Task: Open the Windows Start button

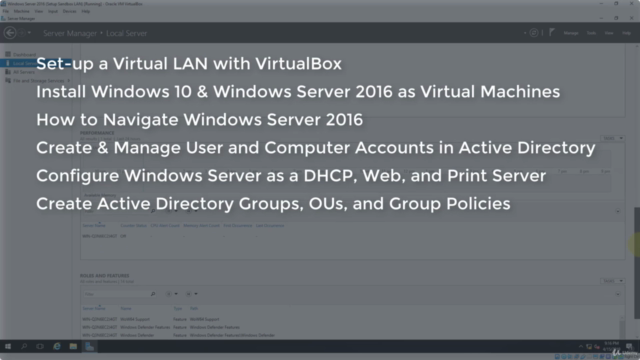Action: pyautogui.click(x=8, y=347)
